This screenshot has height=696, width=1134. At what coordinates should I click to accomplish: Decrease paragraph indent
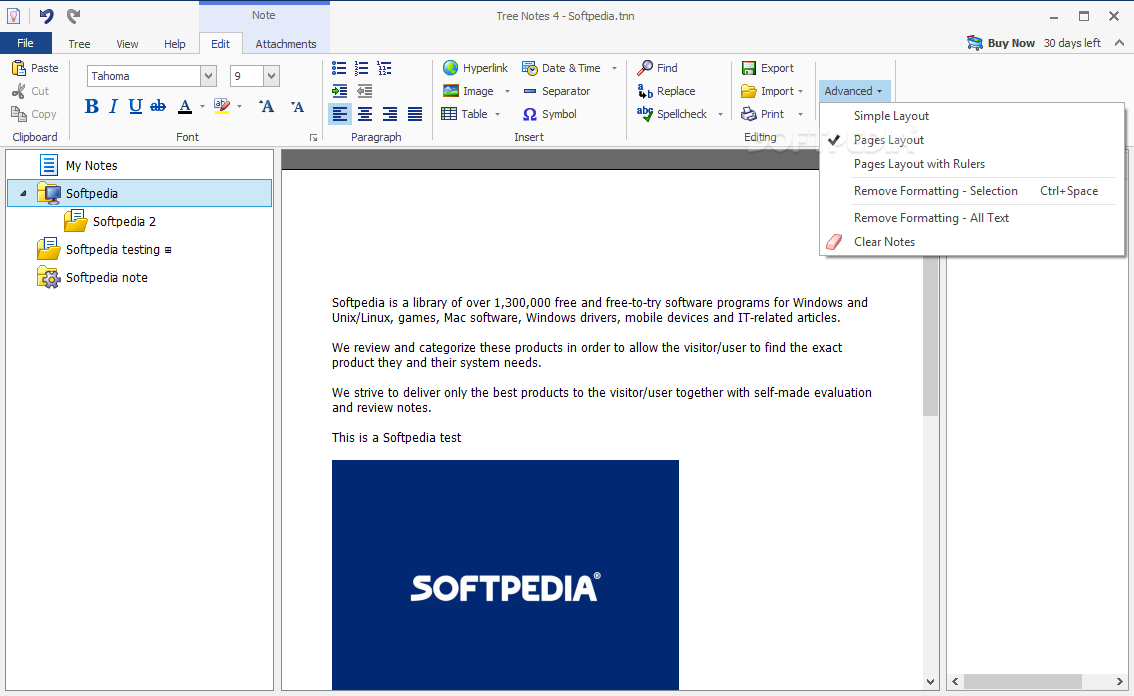(x=364, y=91)
